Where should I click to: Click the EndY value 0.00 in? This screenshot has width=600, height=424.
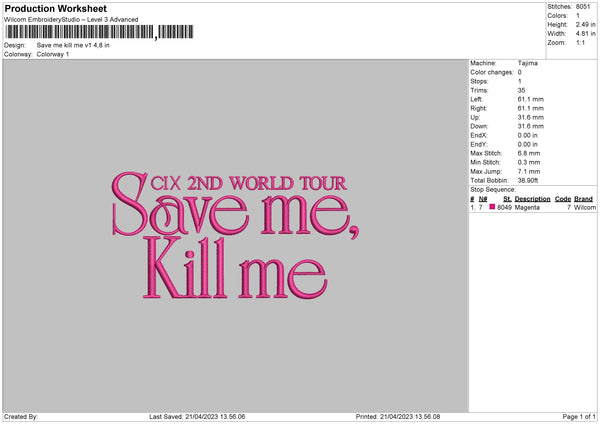tap(527, 144)
